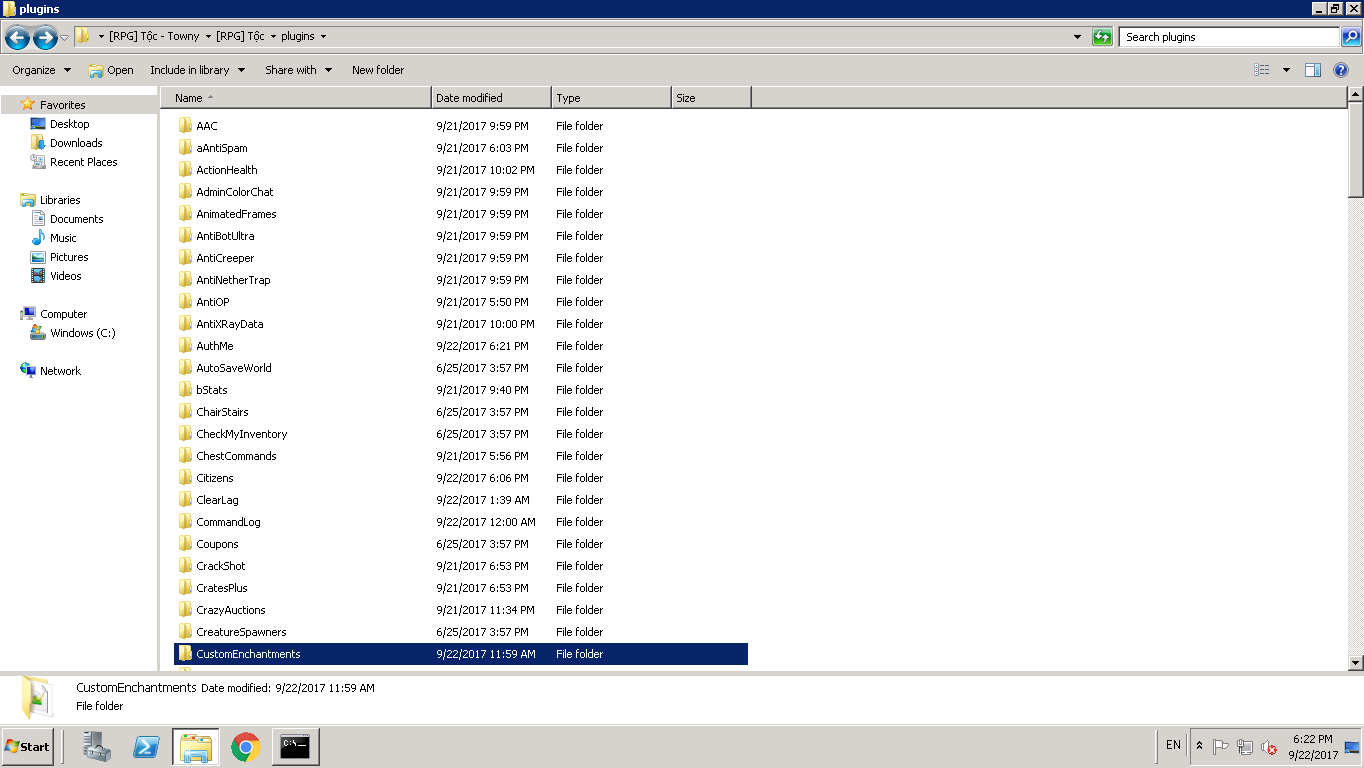Select Computer in the navigation pane

[x=64, y=314]
